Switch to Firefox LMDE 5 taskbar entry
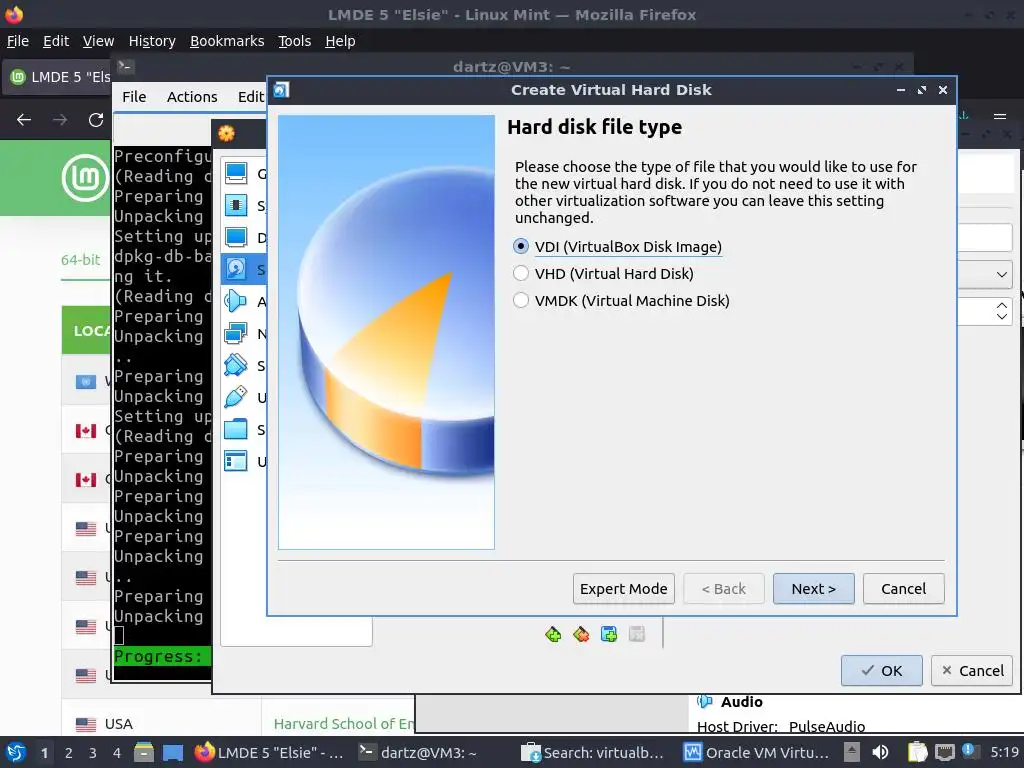 (x=270, y=752)
